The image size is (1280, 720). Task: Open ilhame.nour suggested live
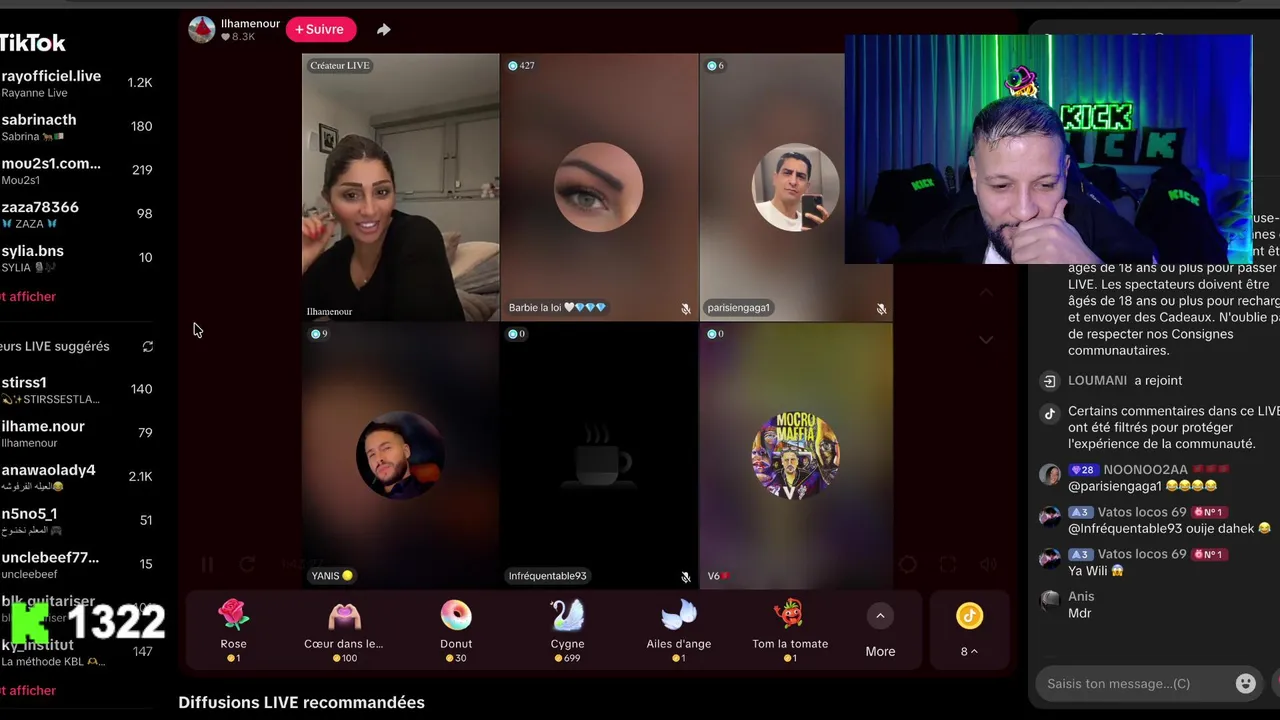[78, 434]
